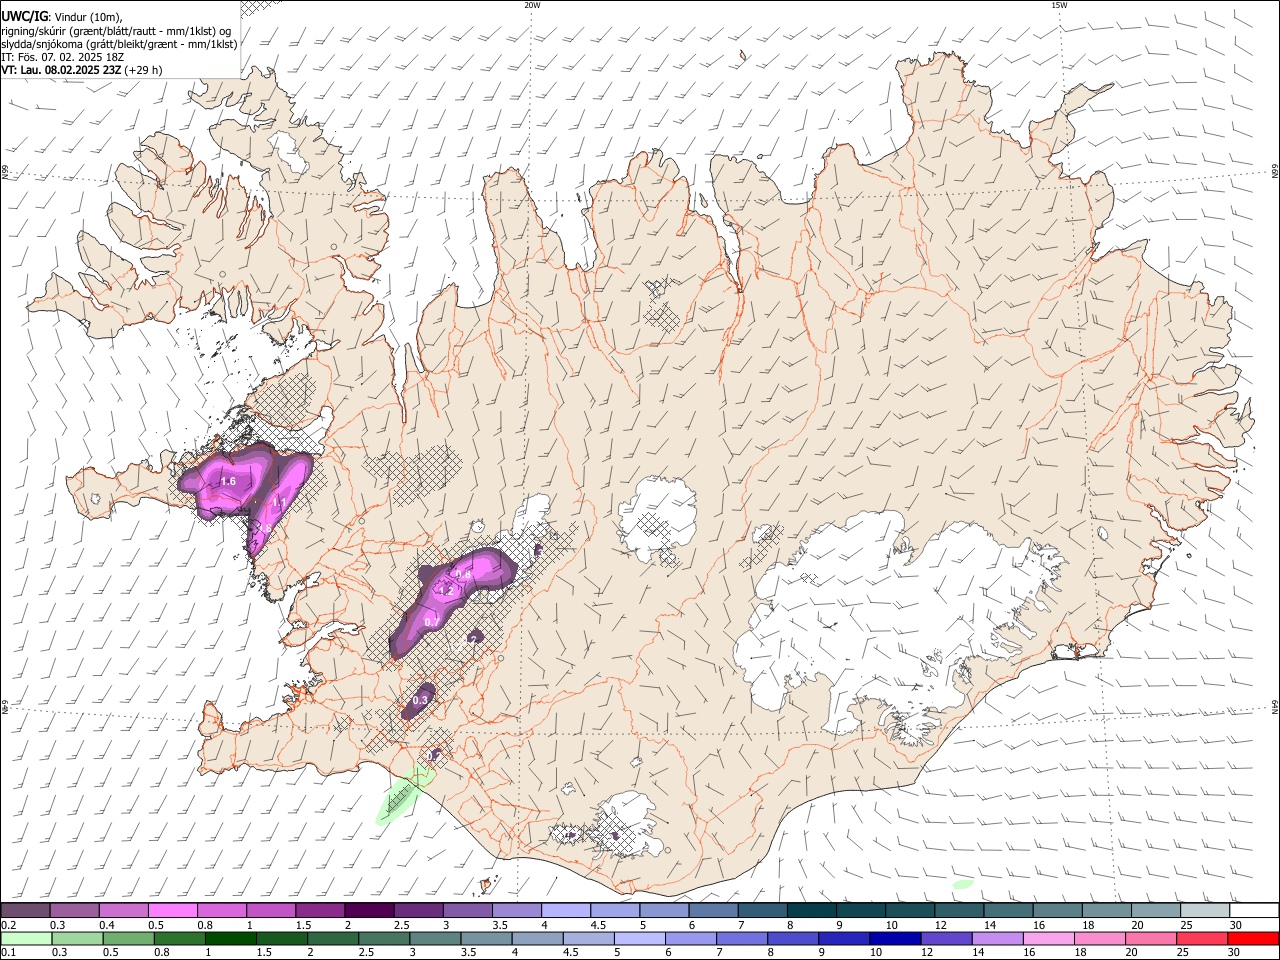Viewport: 1280px width, 960px height.
Task: Click the 'IT: Fös. 07. 02. 2025 18Z' line
Action: [63, 57]
